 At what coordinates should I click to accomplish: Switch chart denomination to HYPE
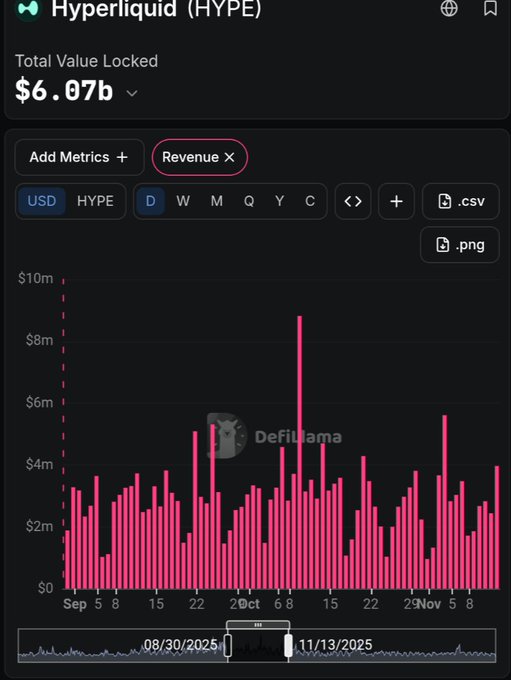(95, 201)
